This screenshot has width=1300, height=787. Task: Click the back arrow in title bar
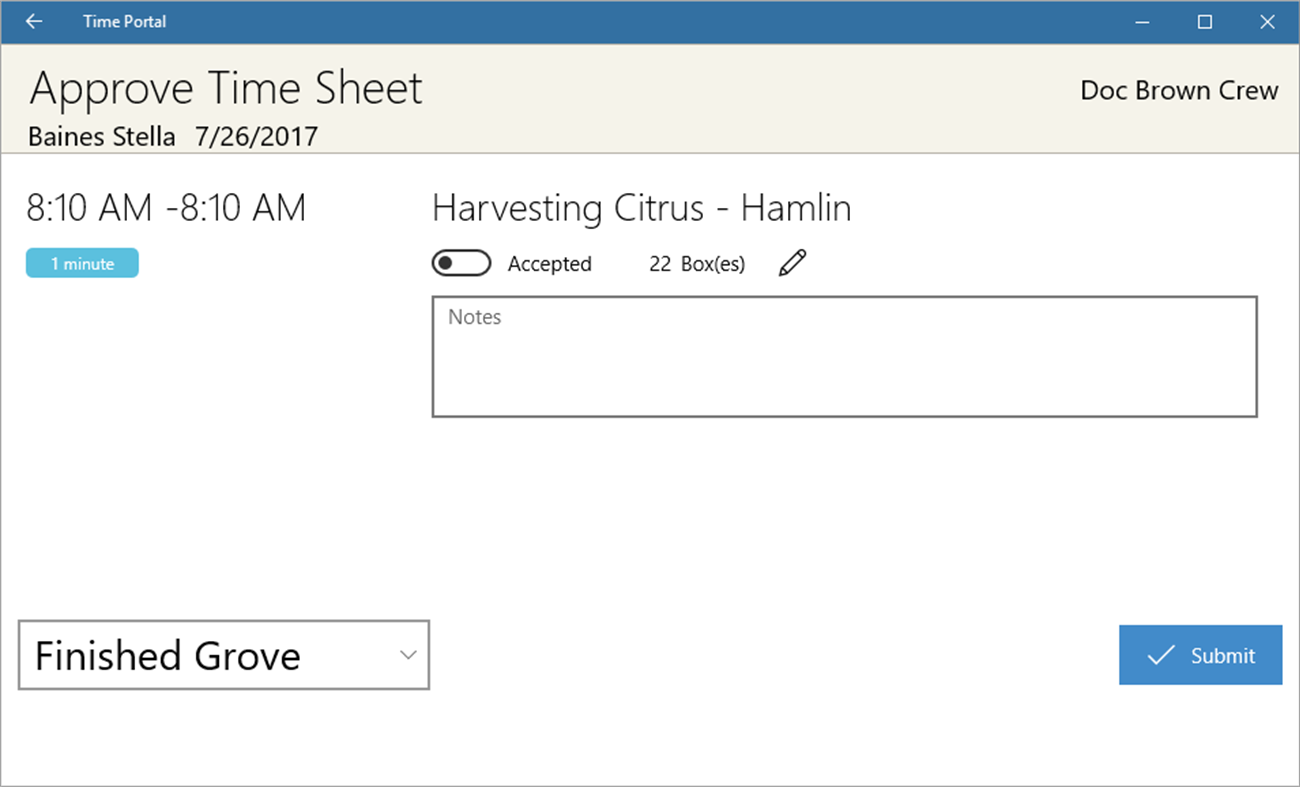34,22
